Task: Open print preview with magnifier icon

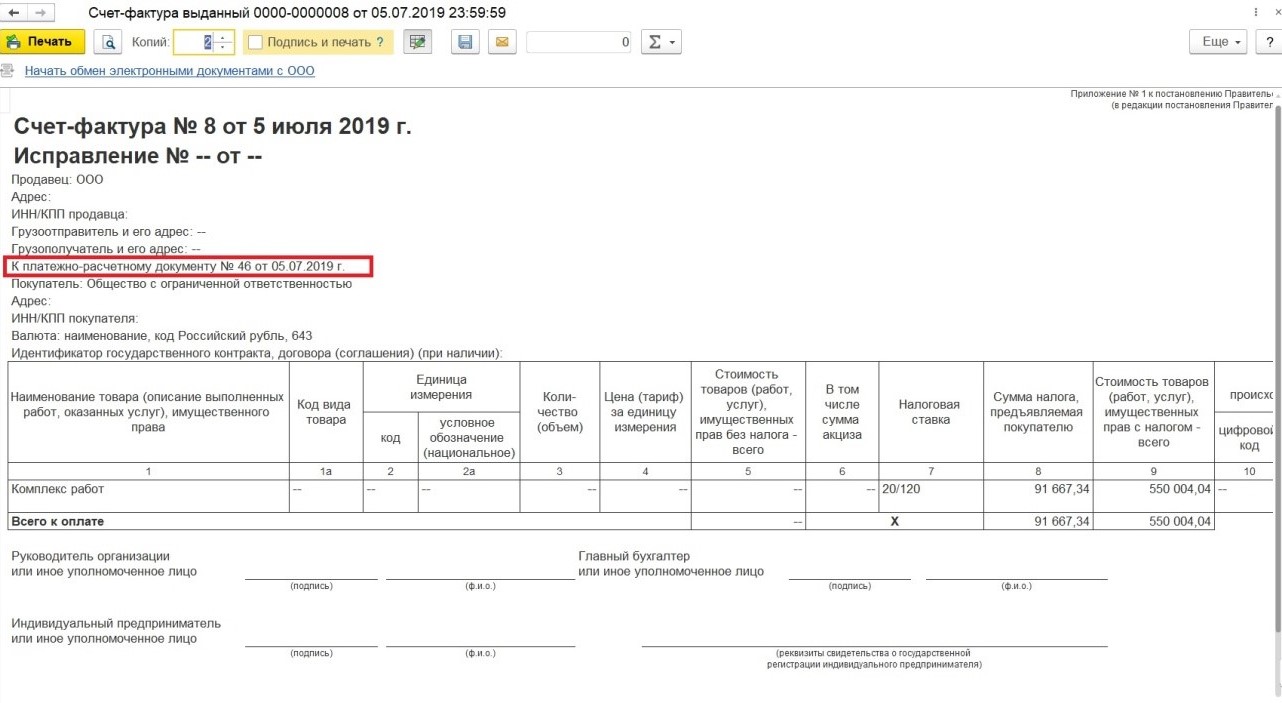Action: point(108,42)
